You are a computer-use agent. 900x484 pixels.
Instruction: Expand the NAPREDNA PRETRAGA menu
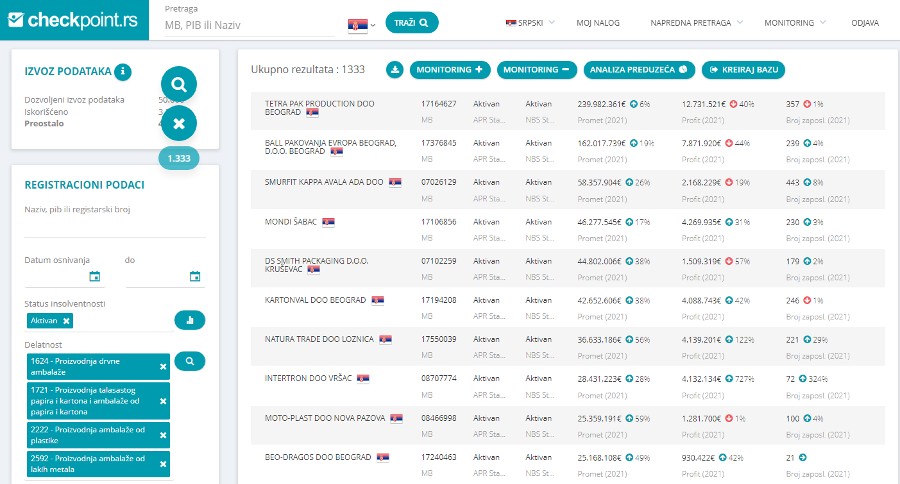696,23
